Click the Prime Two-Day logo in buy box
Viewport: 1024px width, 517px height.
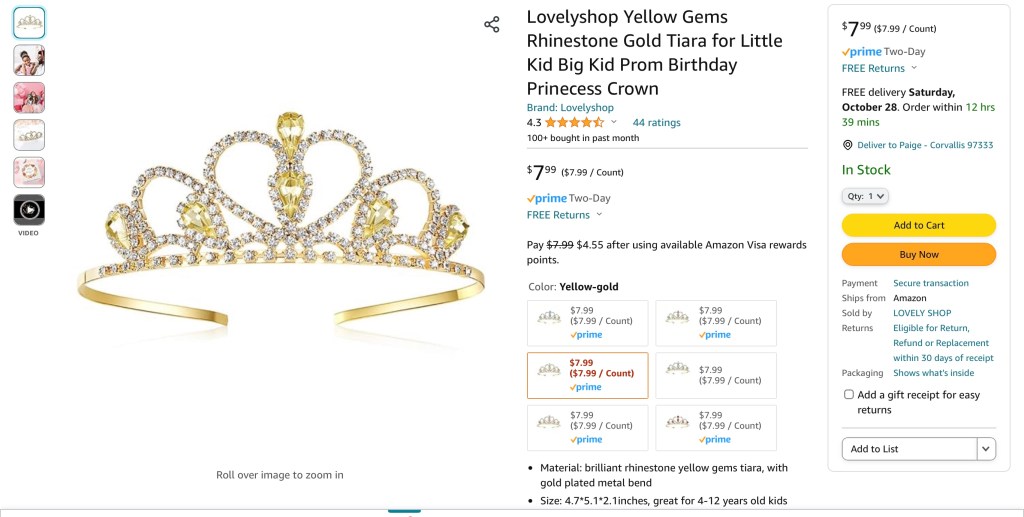(861, 51)
